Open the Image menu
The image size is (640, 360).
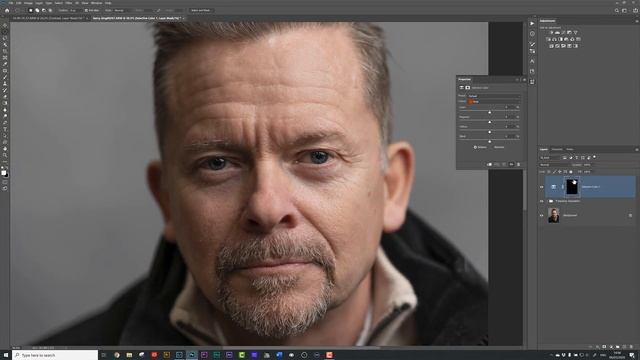point(28,3)
